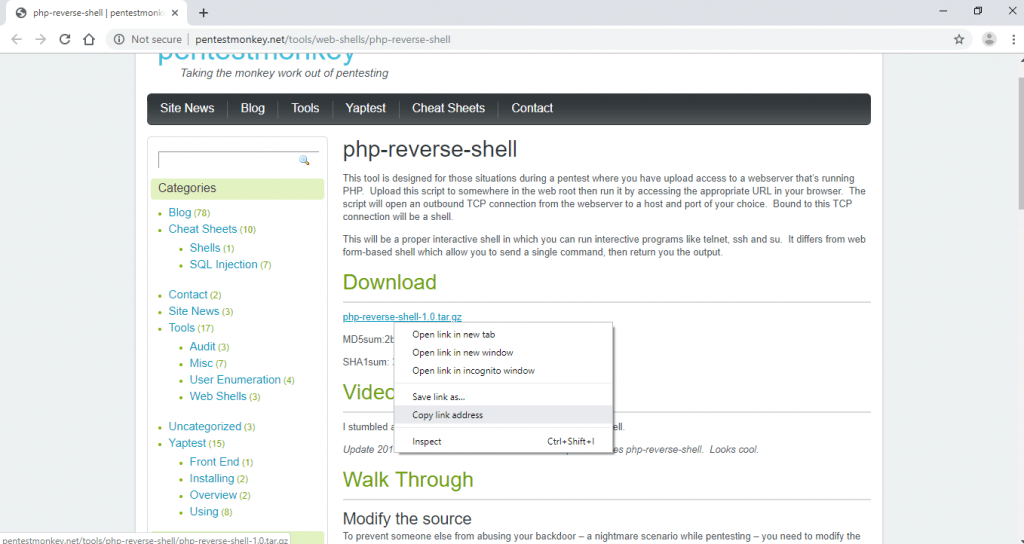Open the Cheat Sheets navigation item
The width and height of the screenshot is (1024, 544).
click(x=448, y=108)
